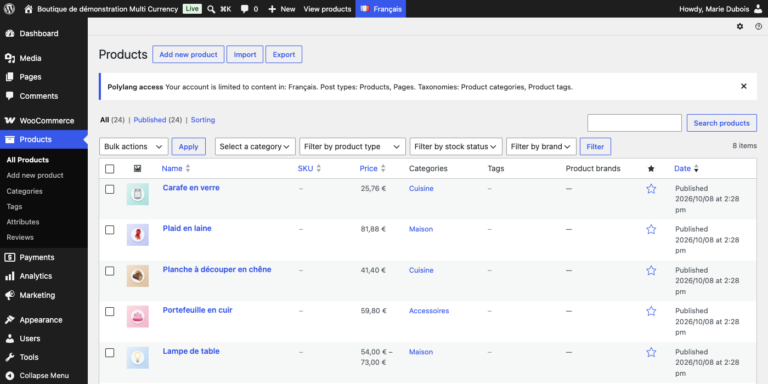This screenshot has width=768, height=384.
Task: Click the home icon beside the site name
Action: click(28, 9)
